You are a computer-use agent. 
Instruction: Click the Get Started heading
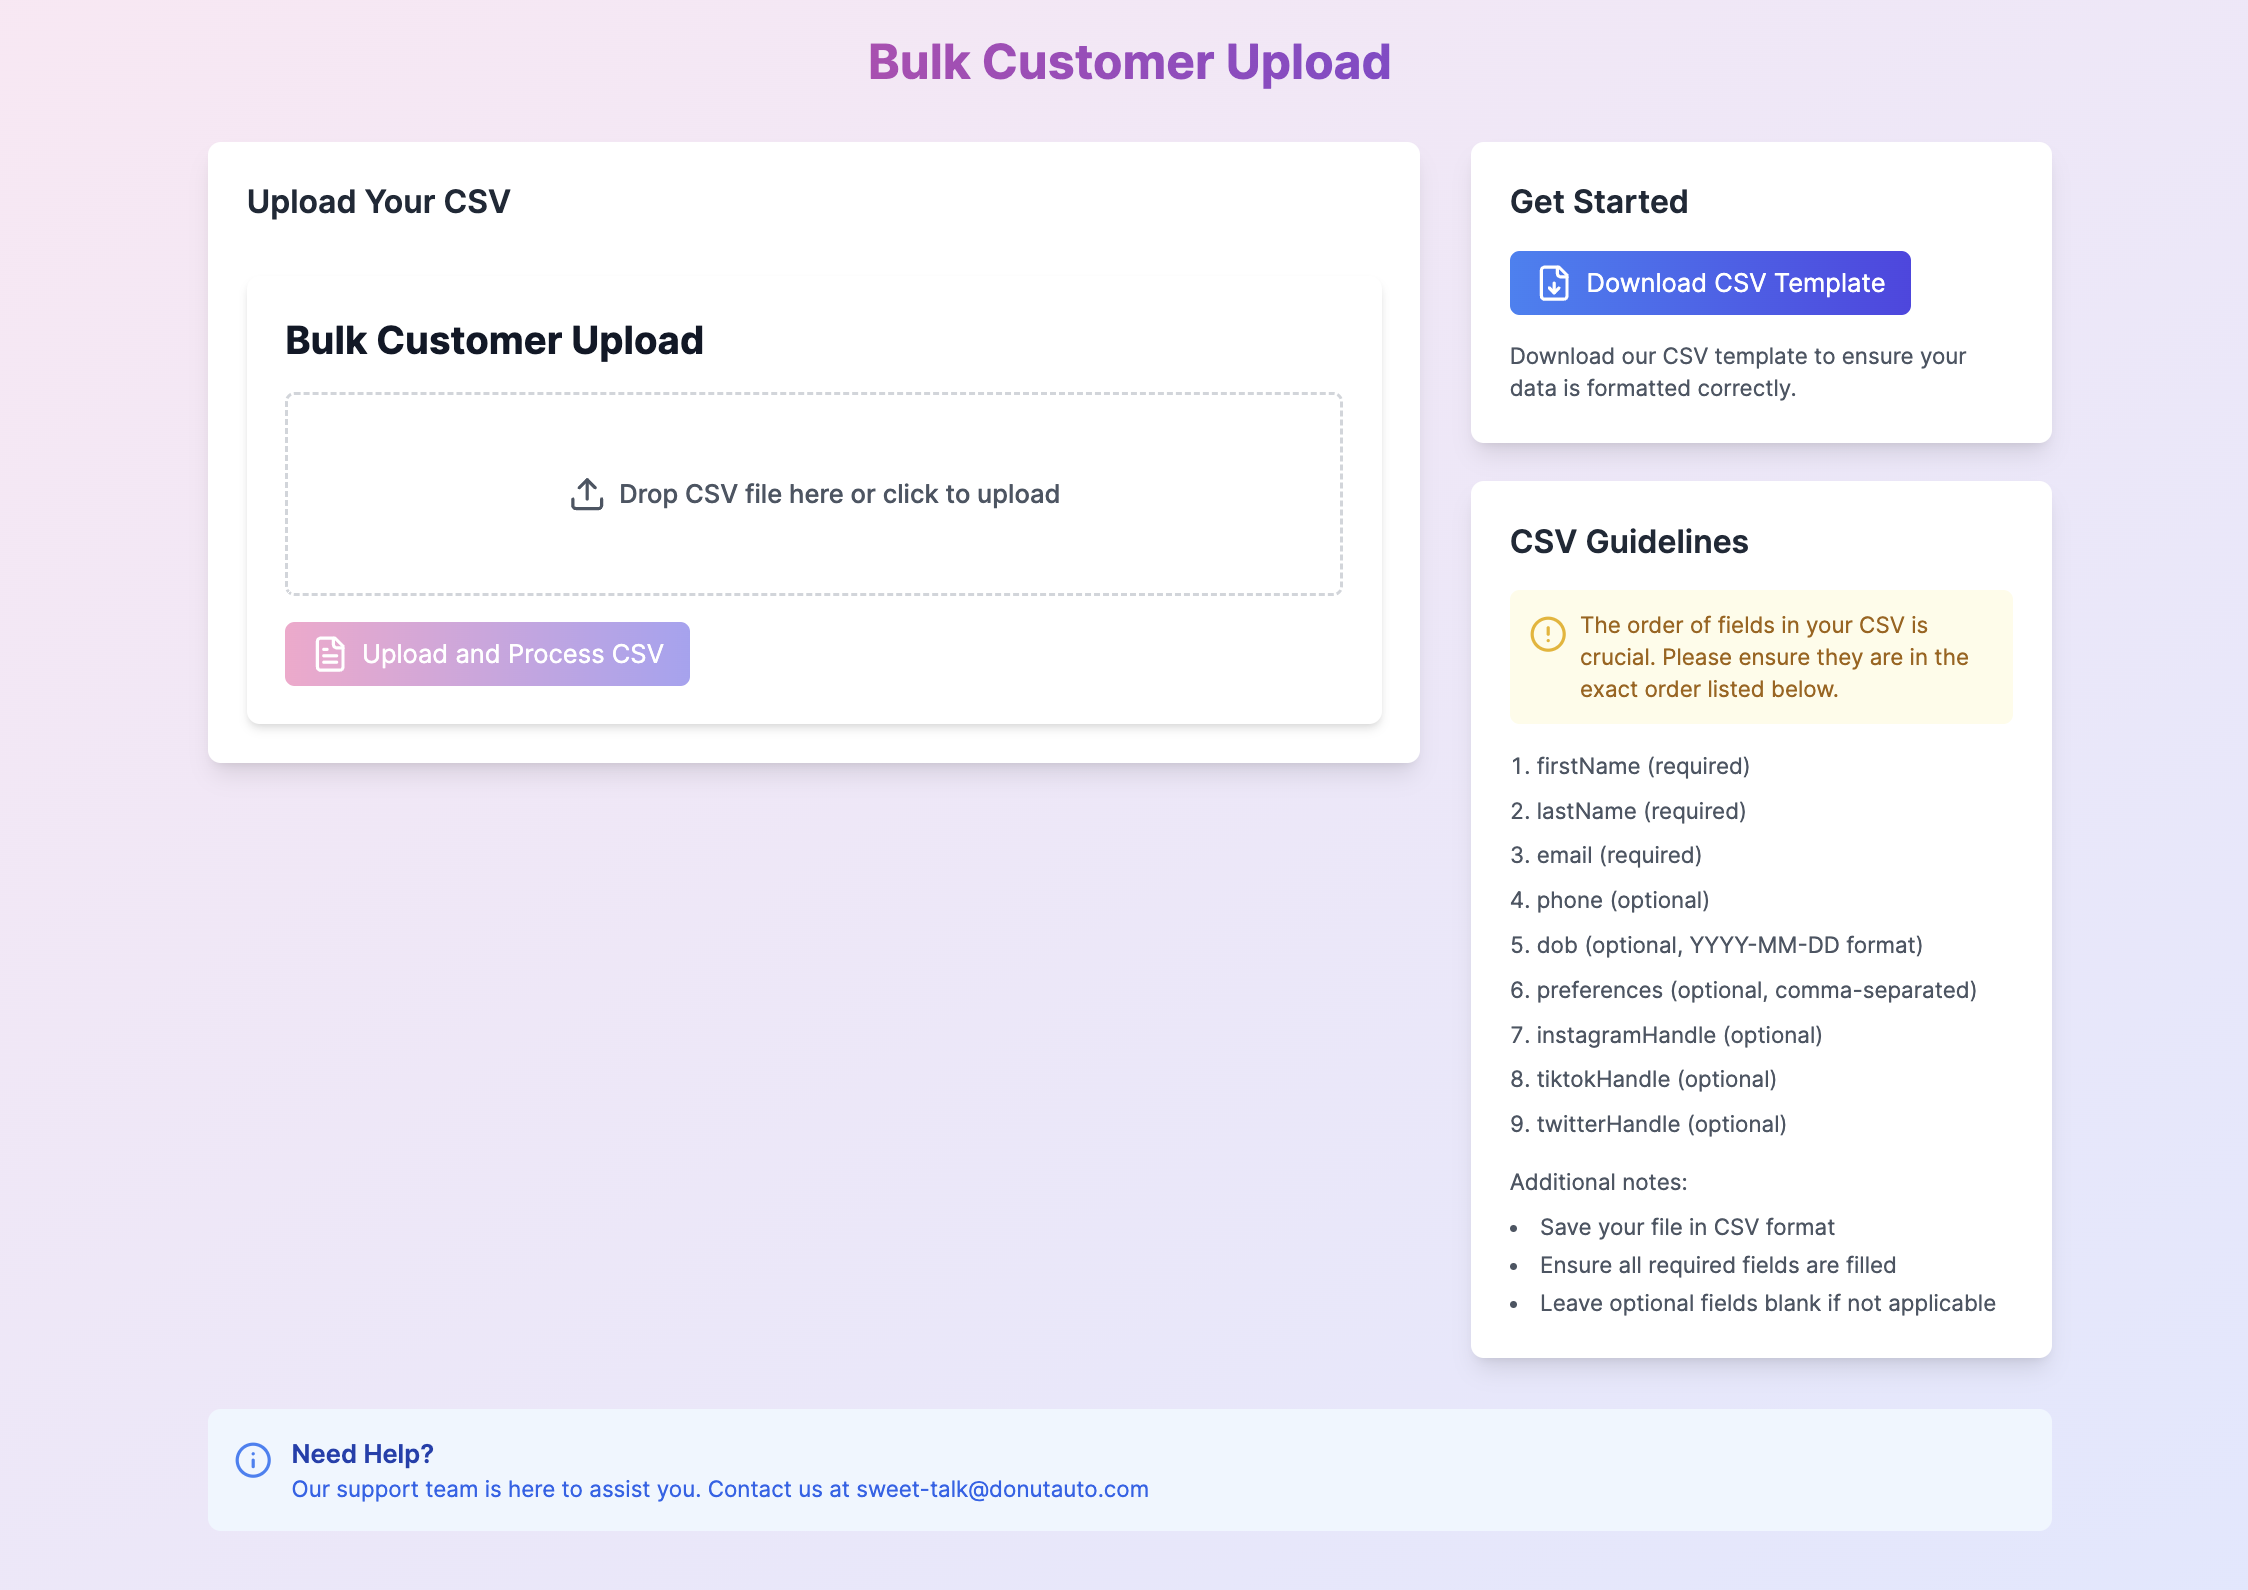tap(1598, 202)
